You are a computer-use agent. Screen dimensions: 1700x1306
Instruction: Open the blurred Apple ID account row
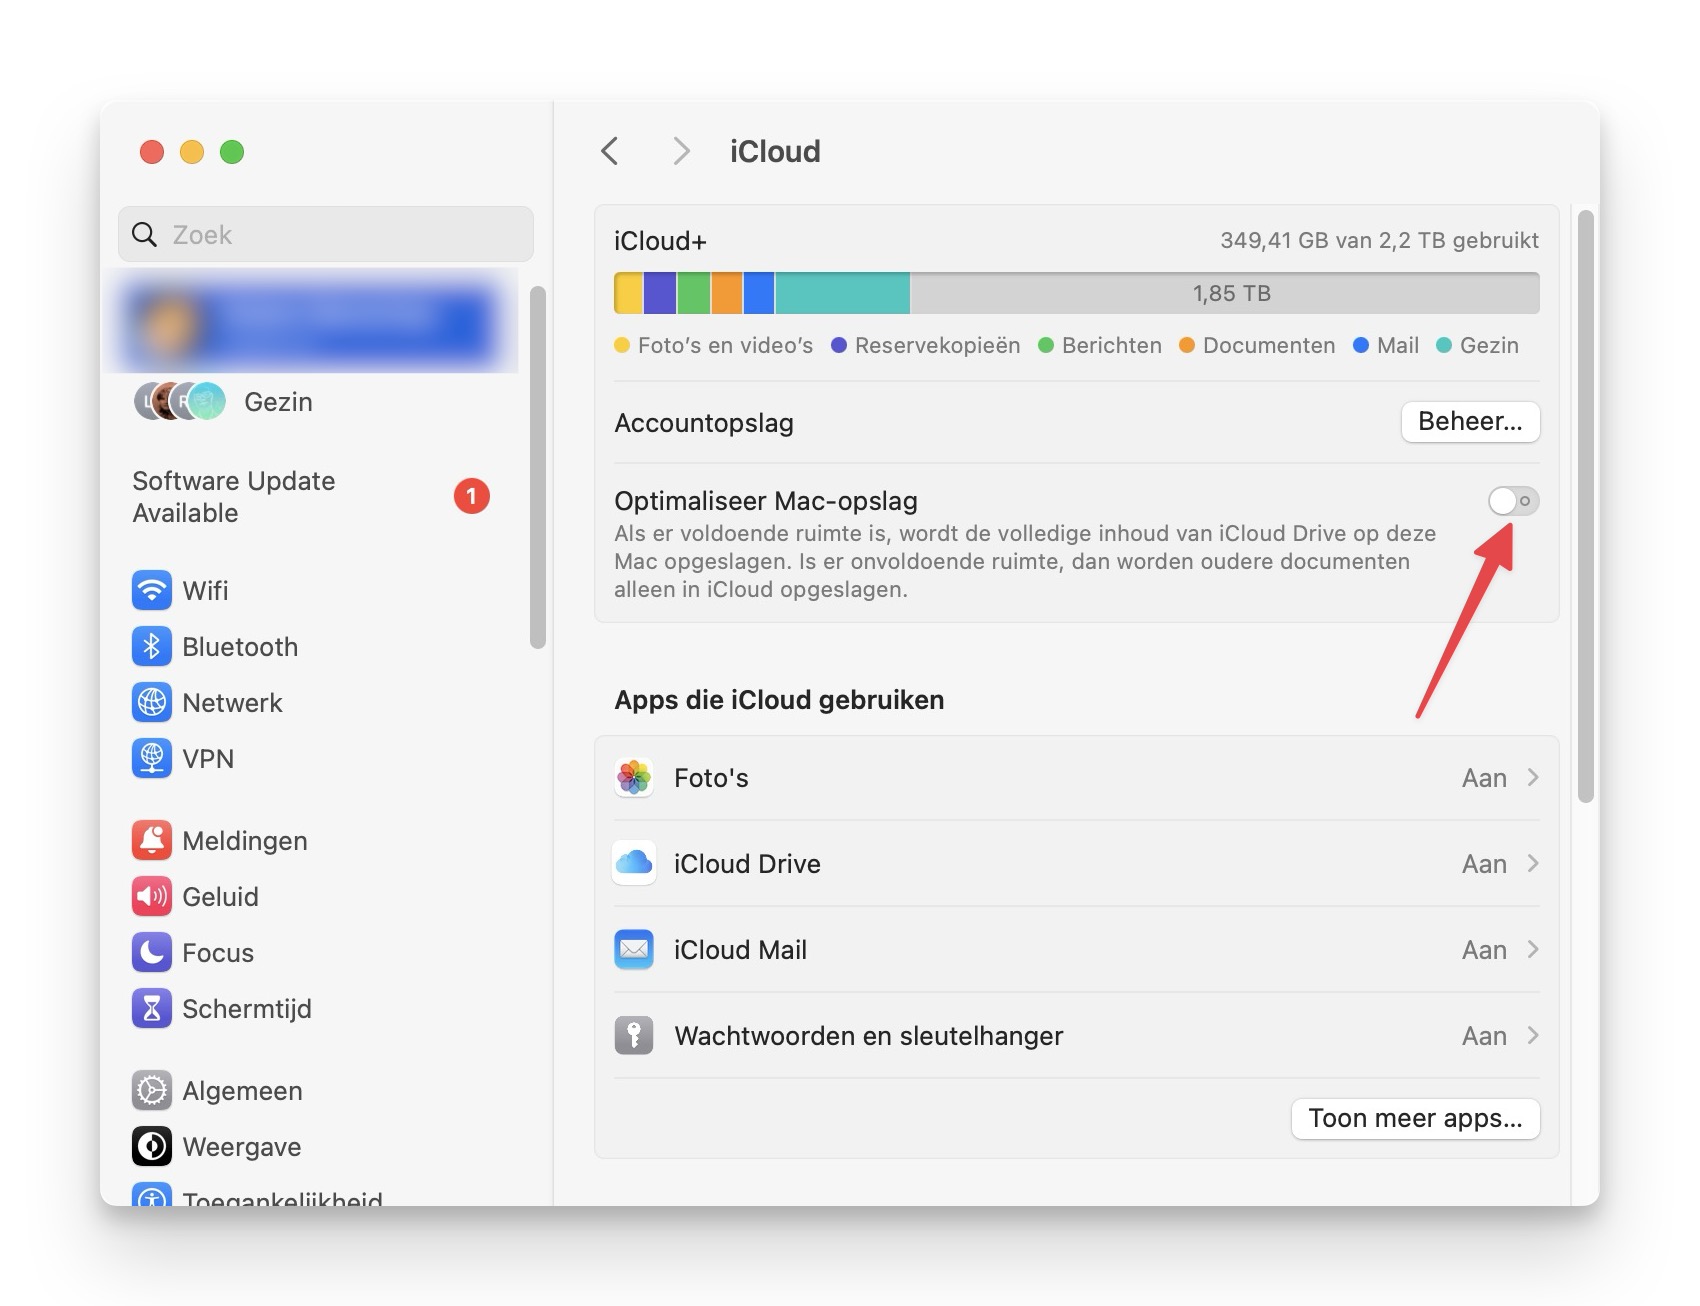[311, 322]
